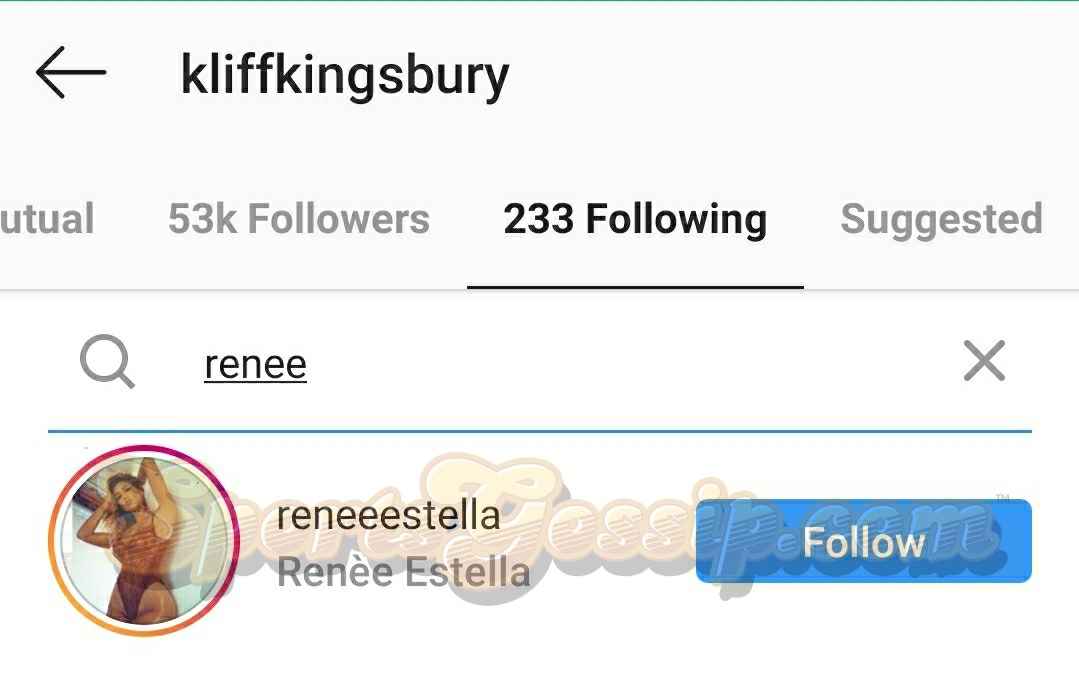The height and width of the screenshot is (683, 1079).
Task: Open the Suggested tab
Action: pos(941,219)
